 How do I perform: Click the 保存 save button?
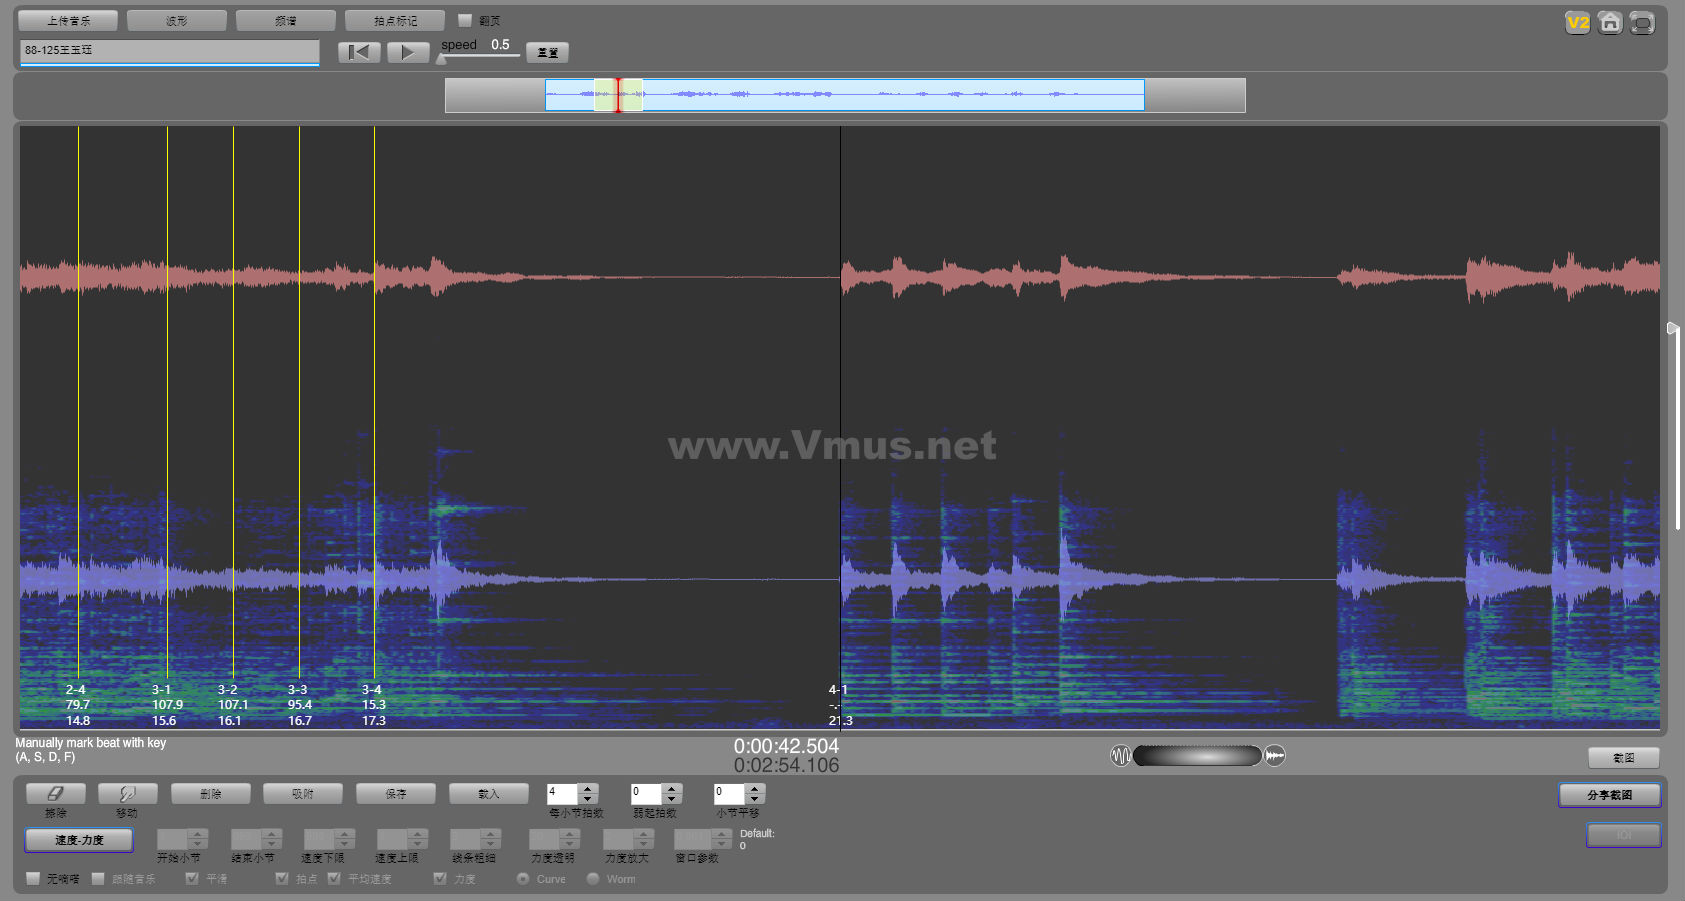point(396,793)
